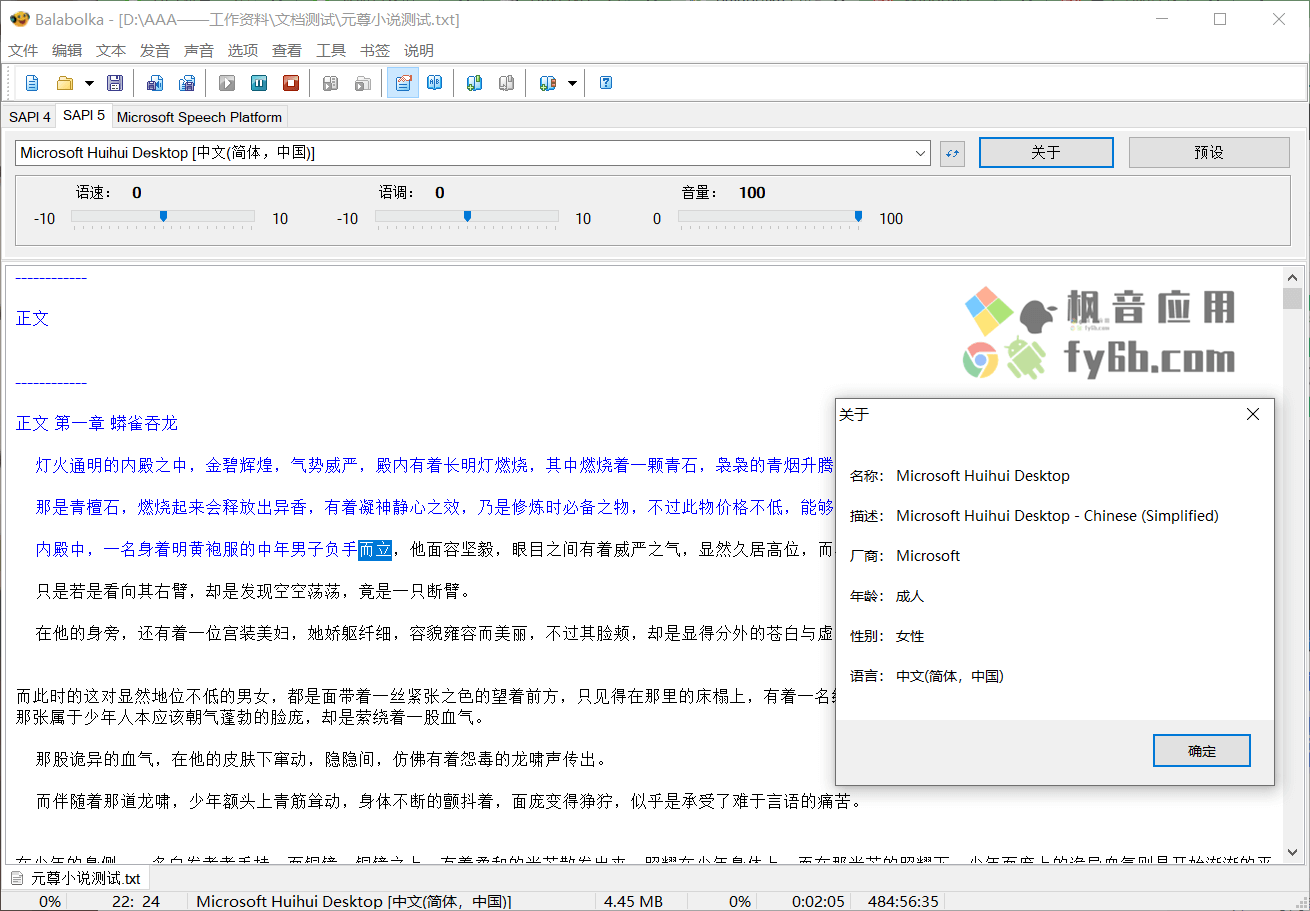Switch to the SAPI 4 tab
Viewport: 1310px width, 911px height.
(x=30, y=117)
